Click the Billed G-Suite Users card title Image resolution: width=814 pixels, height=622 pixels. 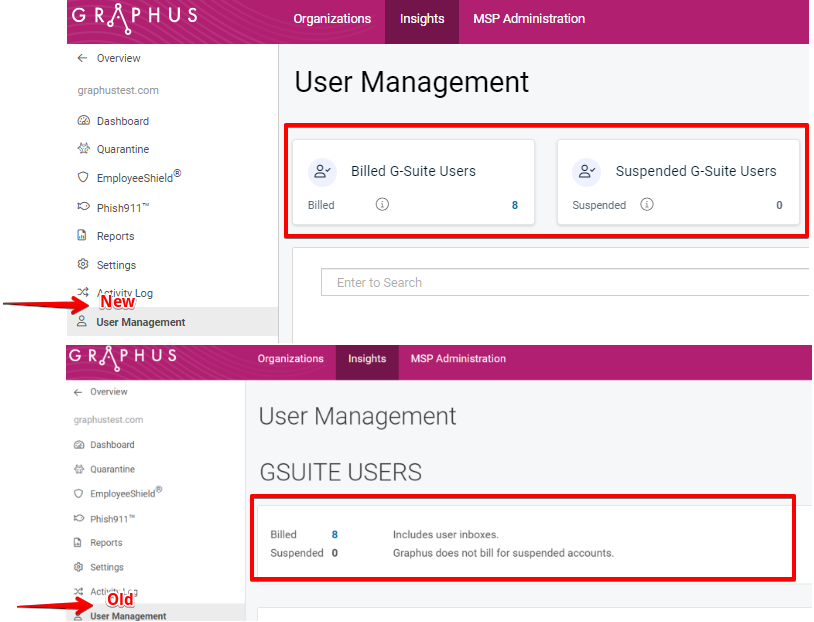point(413,171)
